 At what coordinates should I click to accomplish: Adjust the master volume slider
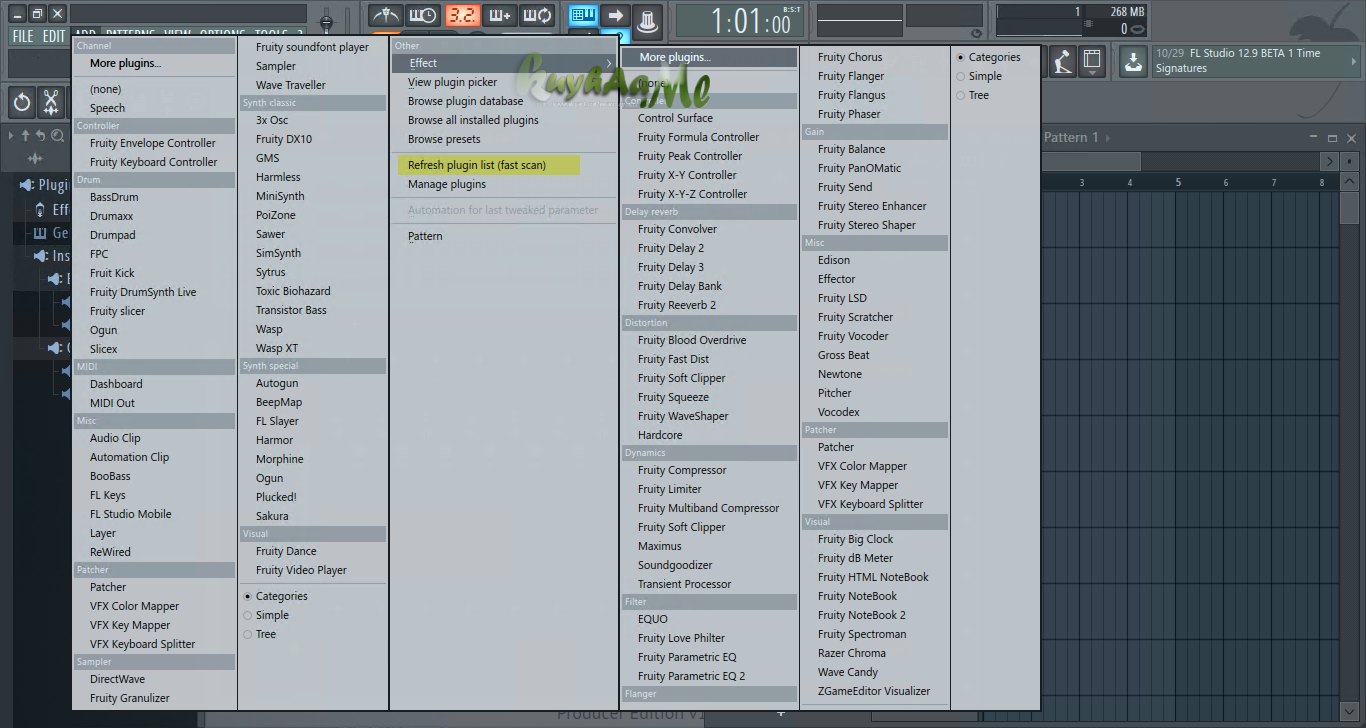326,21
